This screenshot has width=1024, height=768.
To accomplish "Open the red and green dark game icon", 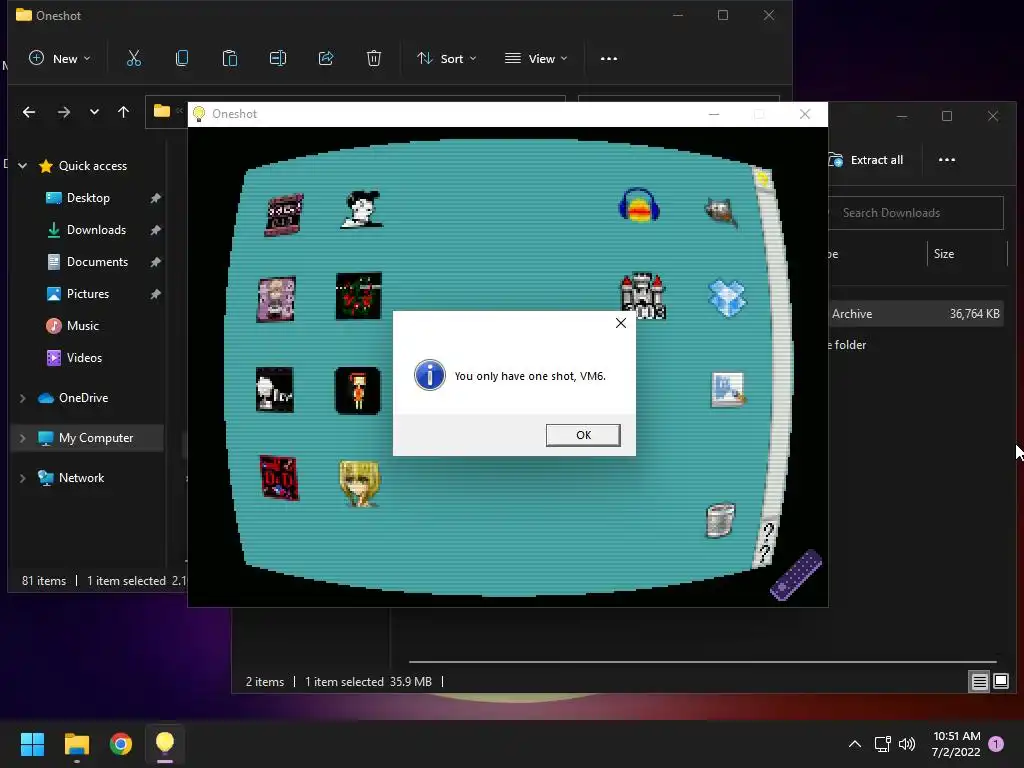I will tap(359, 296).
